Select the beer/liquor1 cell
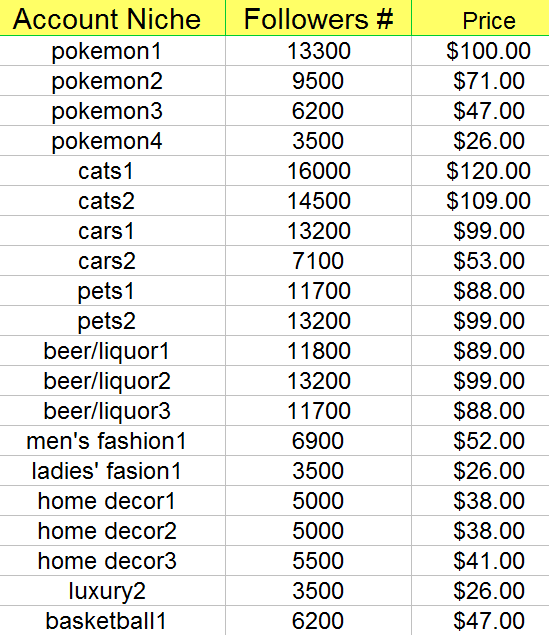This screenshot has height=635, width=549. click(112, 351)
